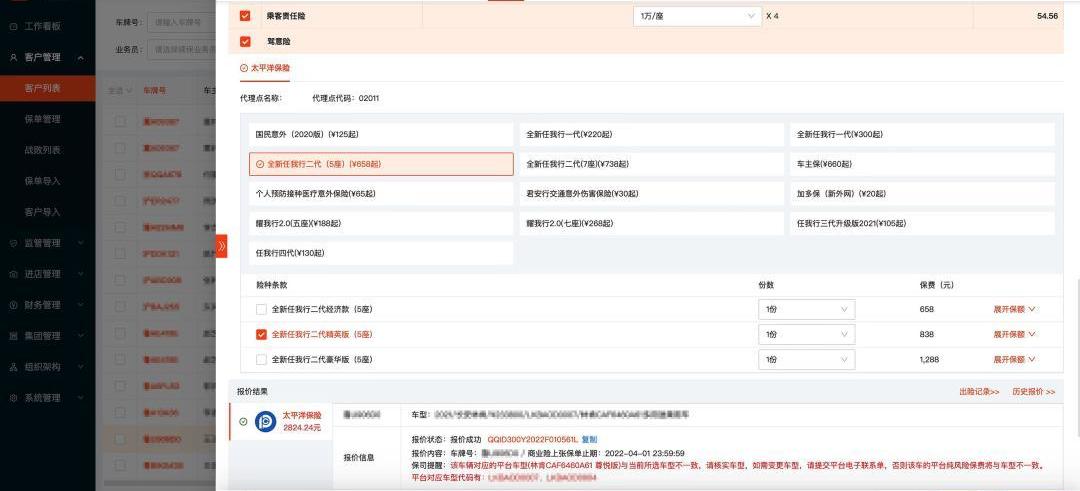This screenshot has width=1080, height=491.
Task: Open 份数 dropdown for 豪华版 row
Action: pyautogui.click(x=807, y=359)
